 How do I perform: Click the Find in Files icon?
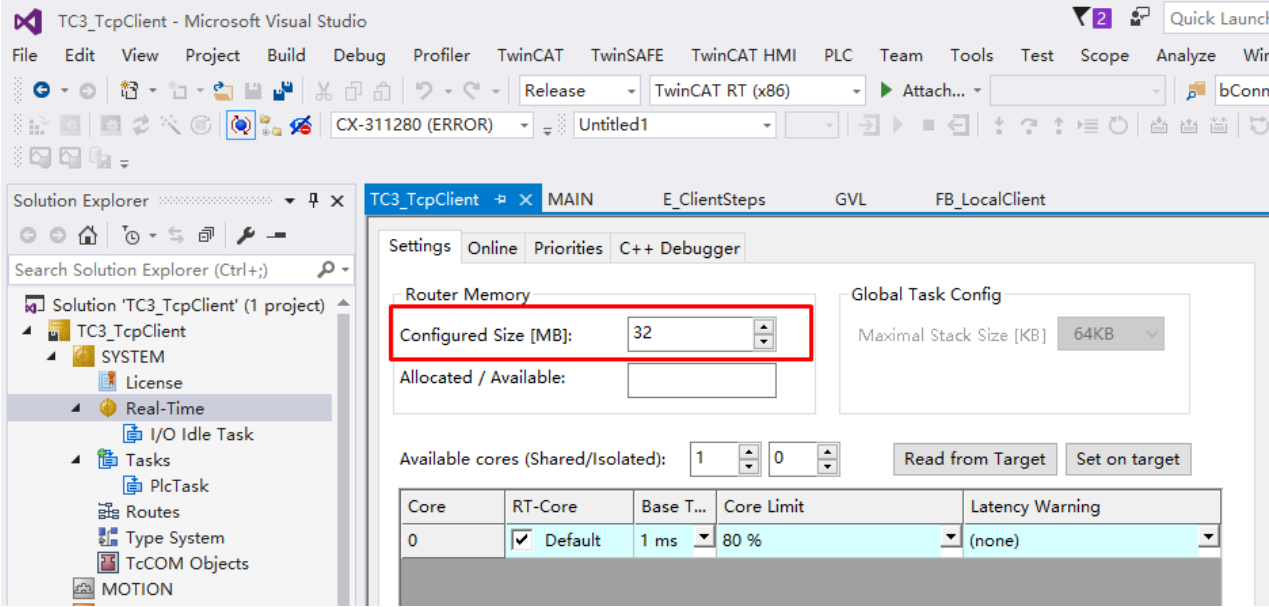coord(1195,91)
